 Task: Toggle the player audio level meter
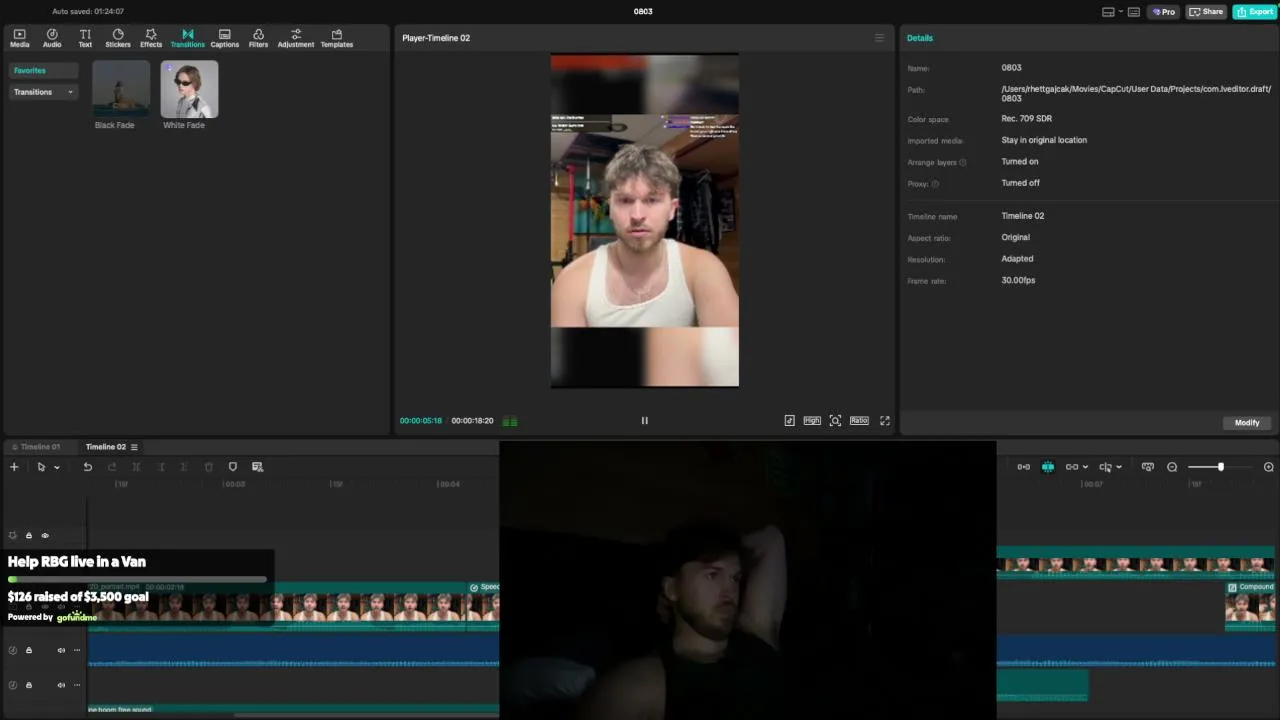coord(510,421)
